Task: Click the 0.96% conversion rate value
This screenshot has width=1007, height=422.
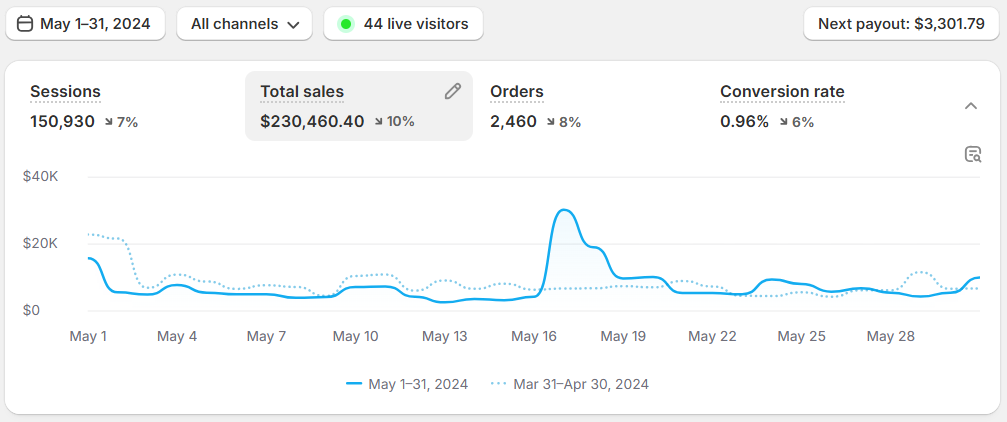Action: tap(744, 121)
